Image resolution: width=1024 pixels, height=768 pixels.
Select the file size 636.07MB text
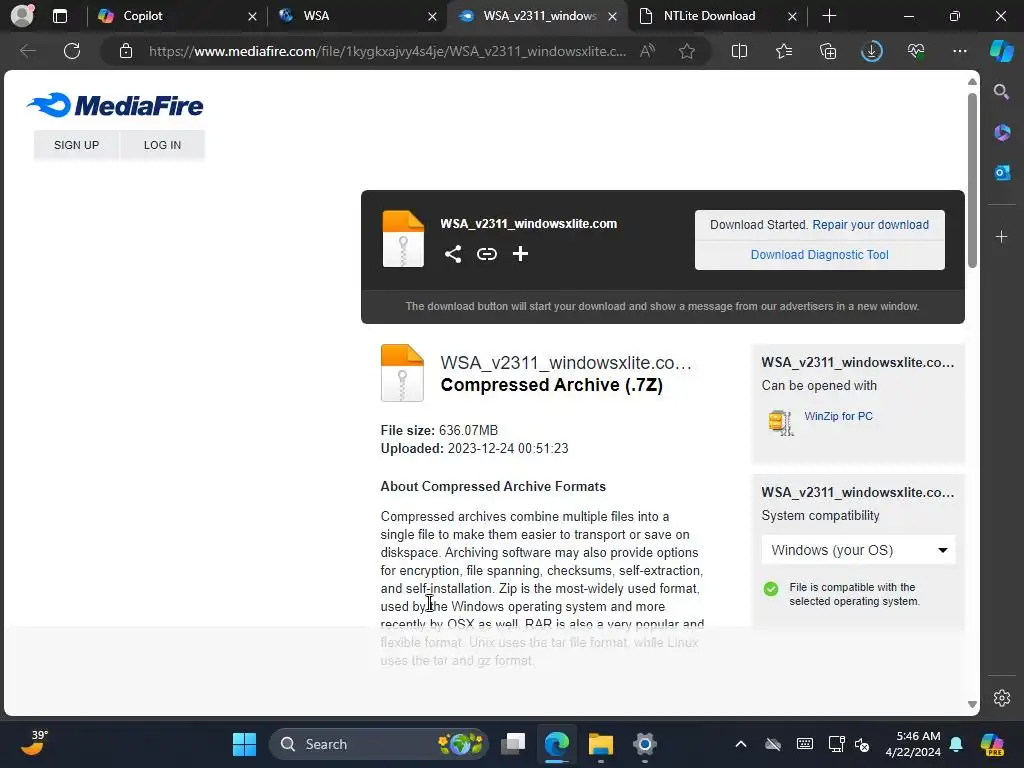point(468,430)
